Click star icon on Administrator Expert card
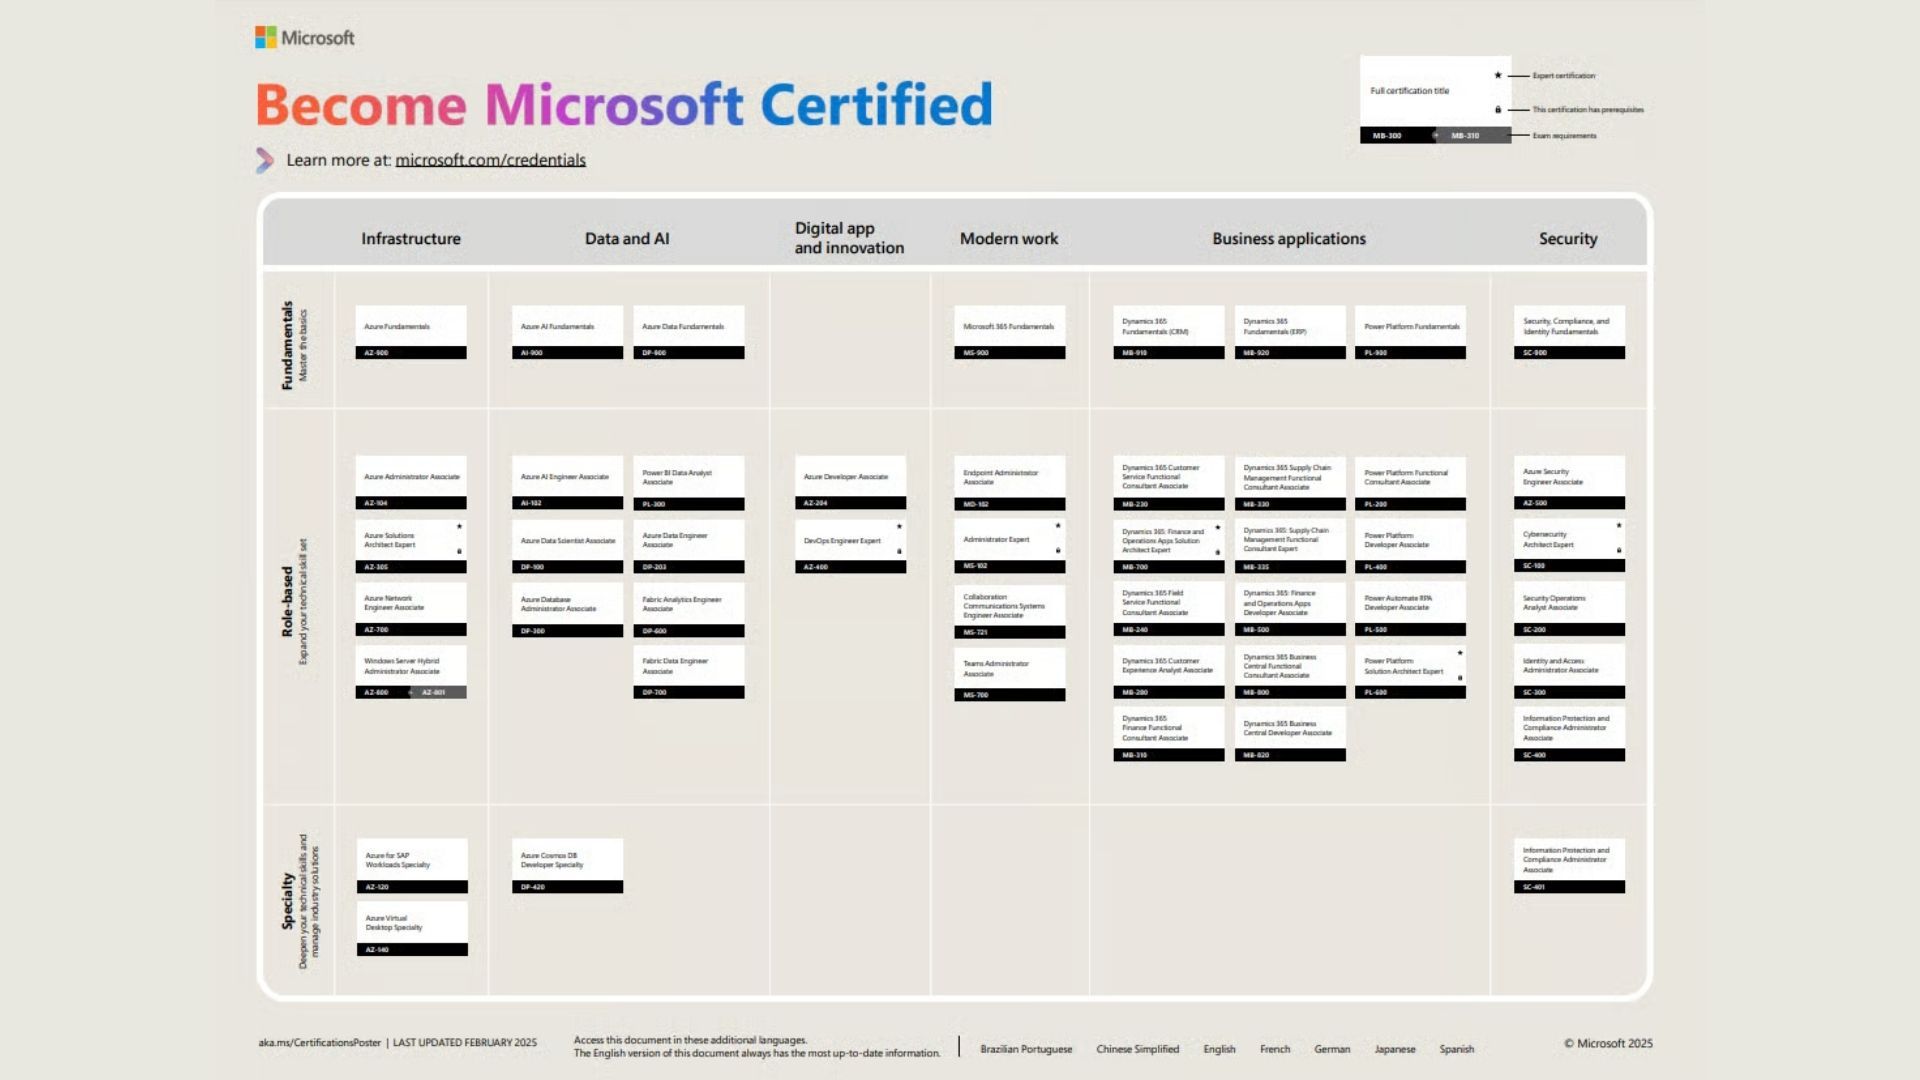The width and height of the screenshot is (1920, 1080). point(1058,525)
